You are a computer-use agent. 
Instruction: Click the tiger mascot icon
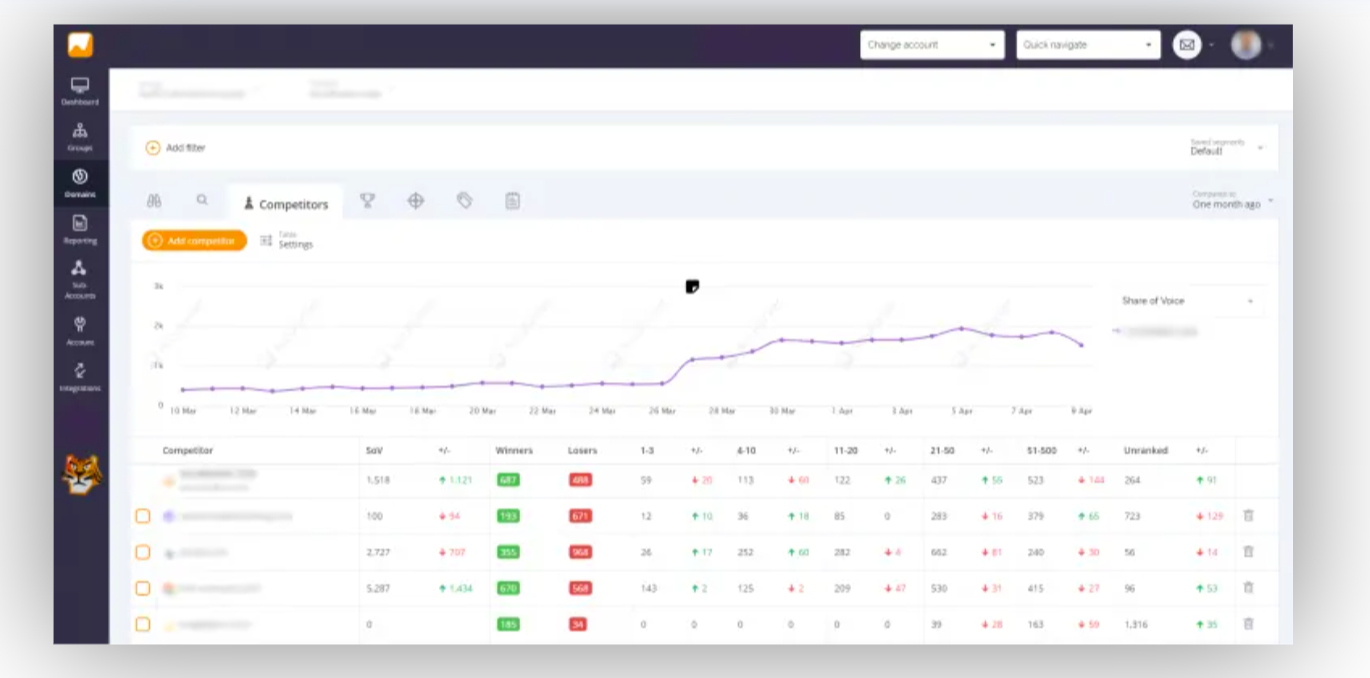click(x=81, y=474)
